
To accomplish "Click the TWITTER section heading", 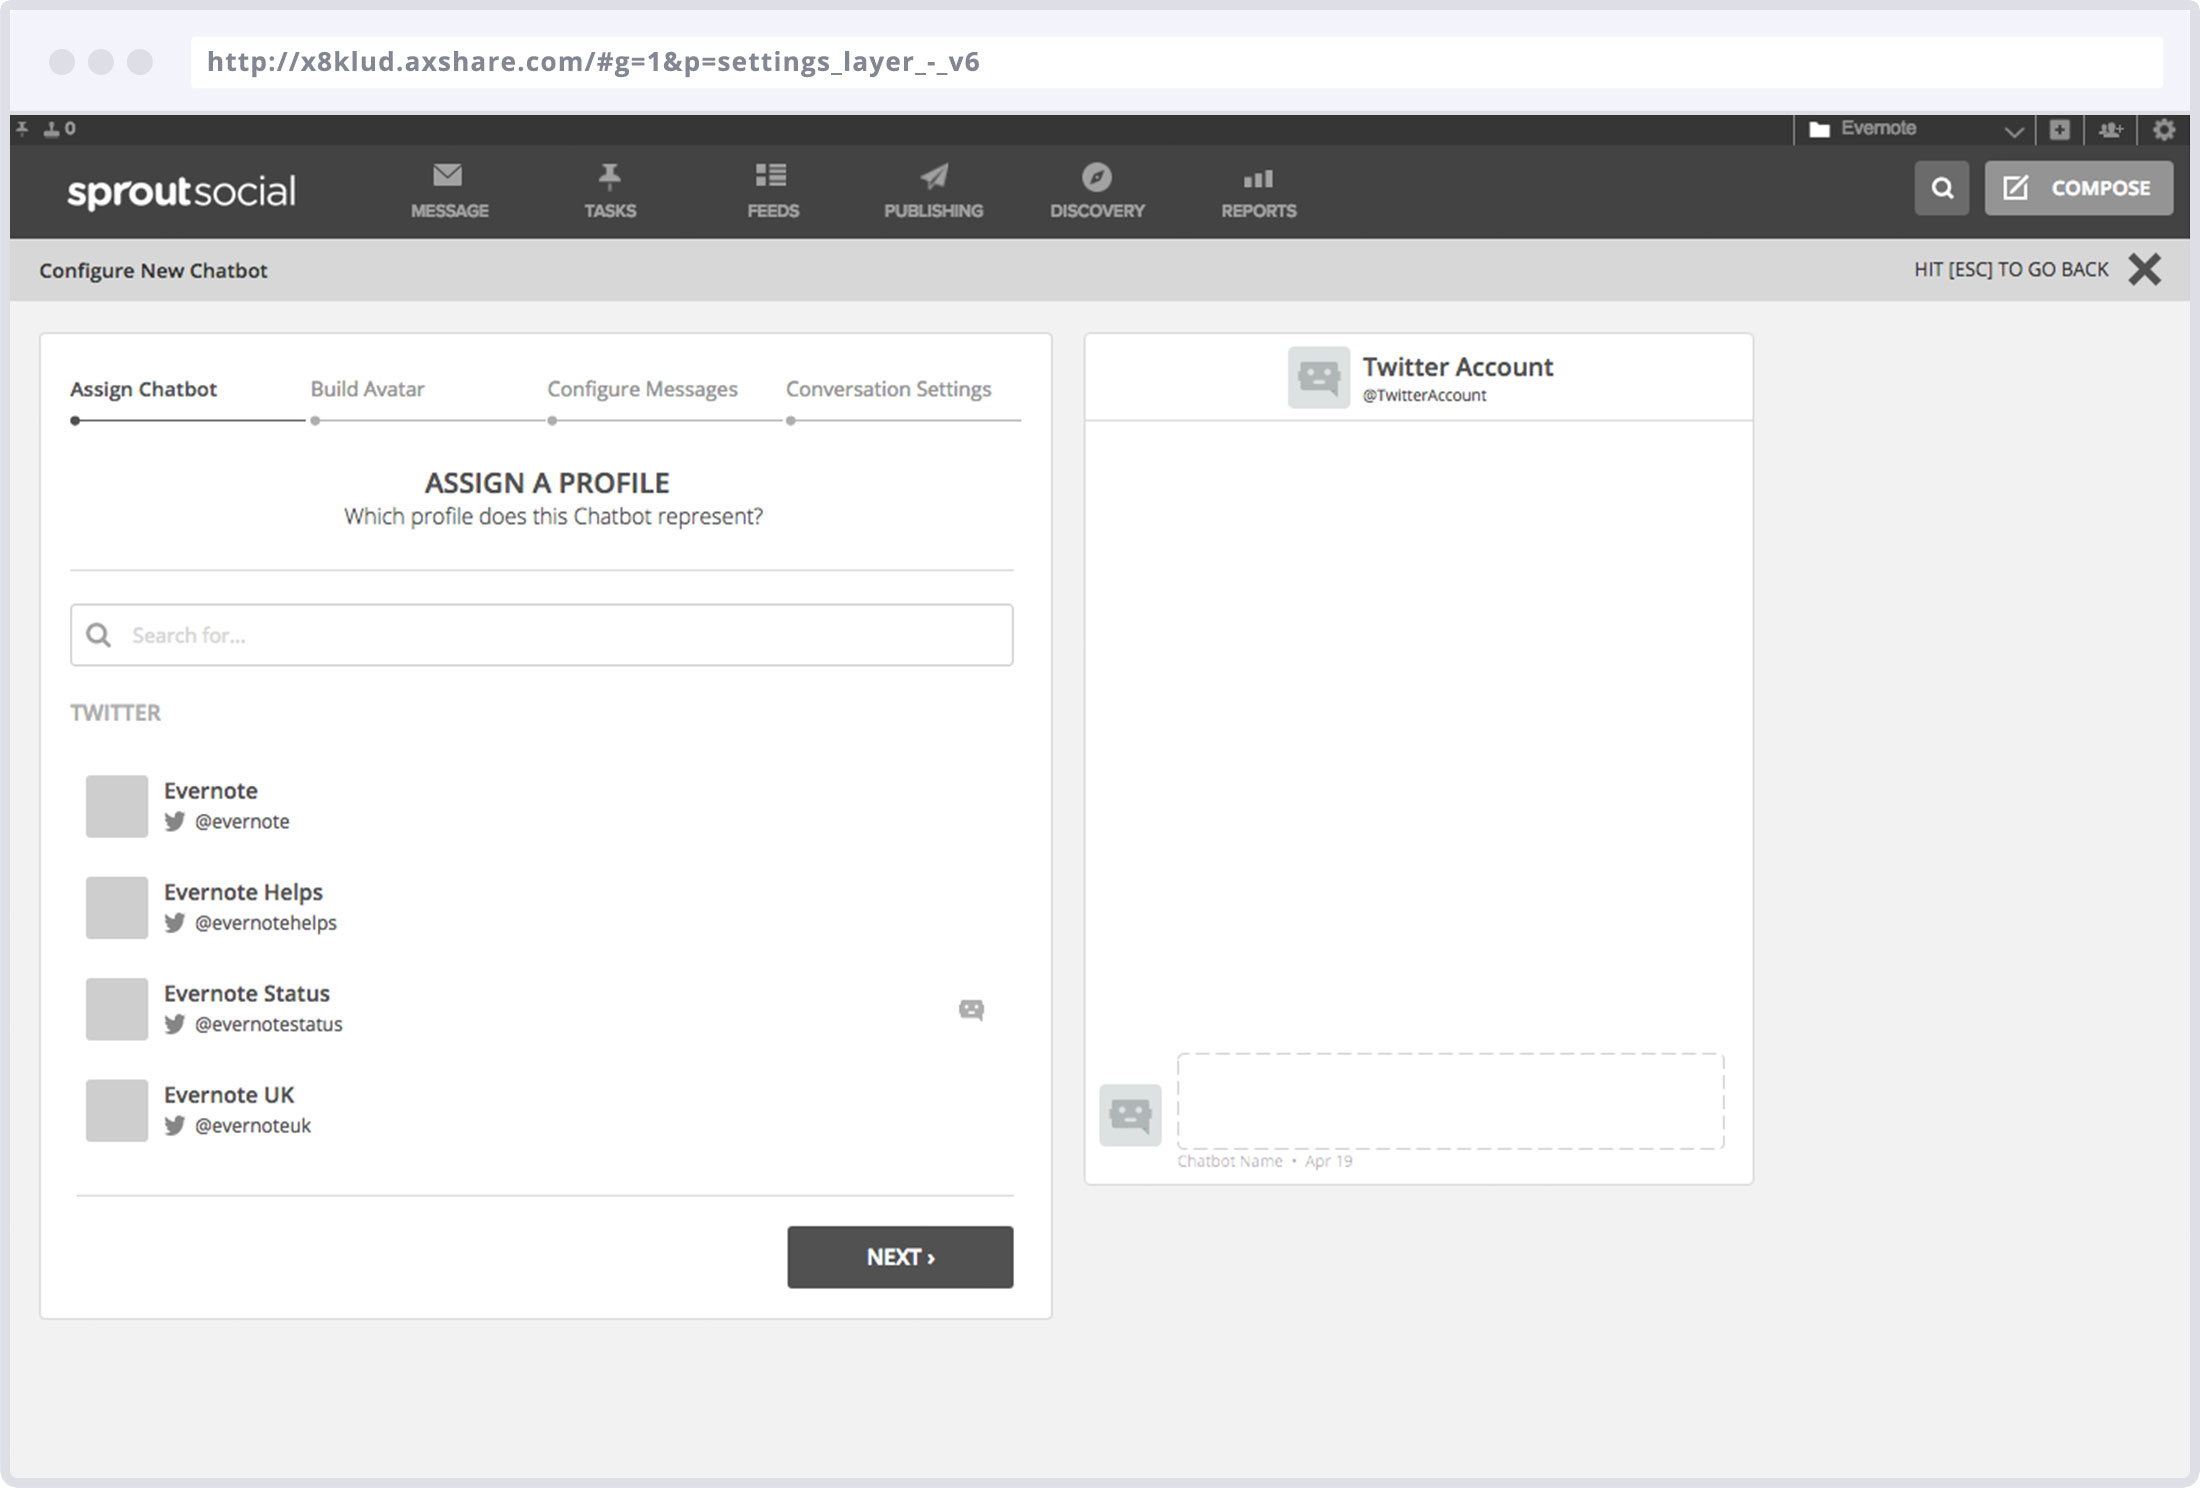I will [115, 713].
